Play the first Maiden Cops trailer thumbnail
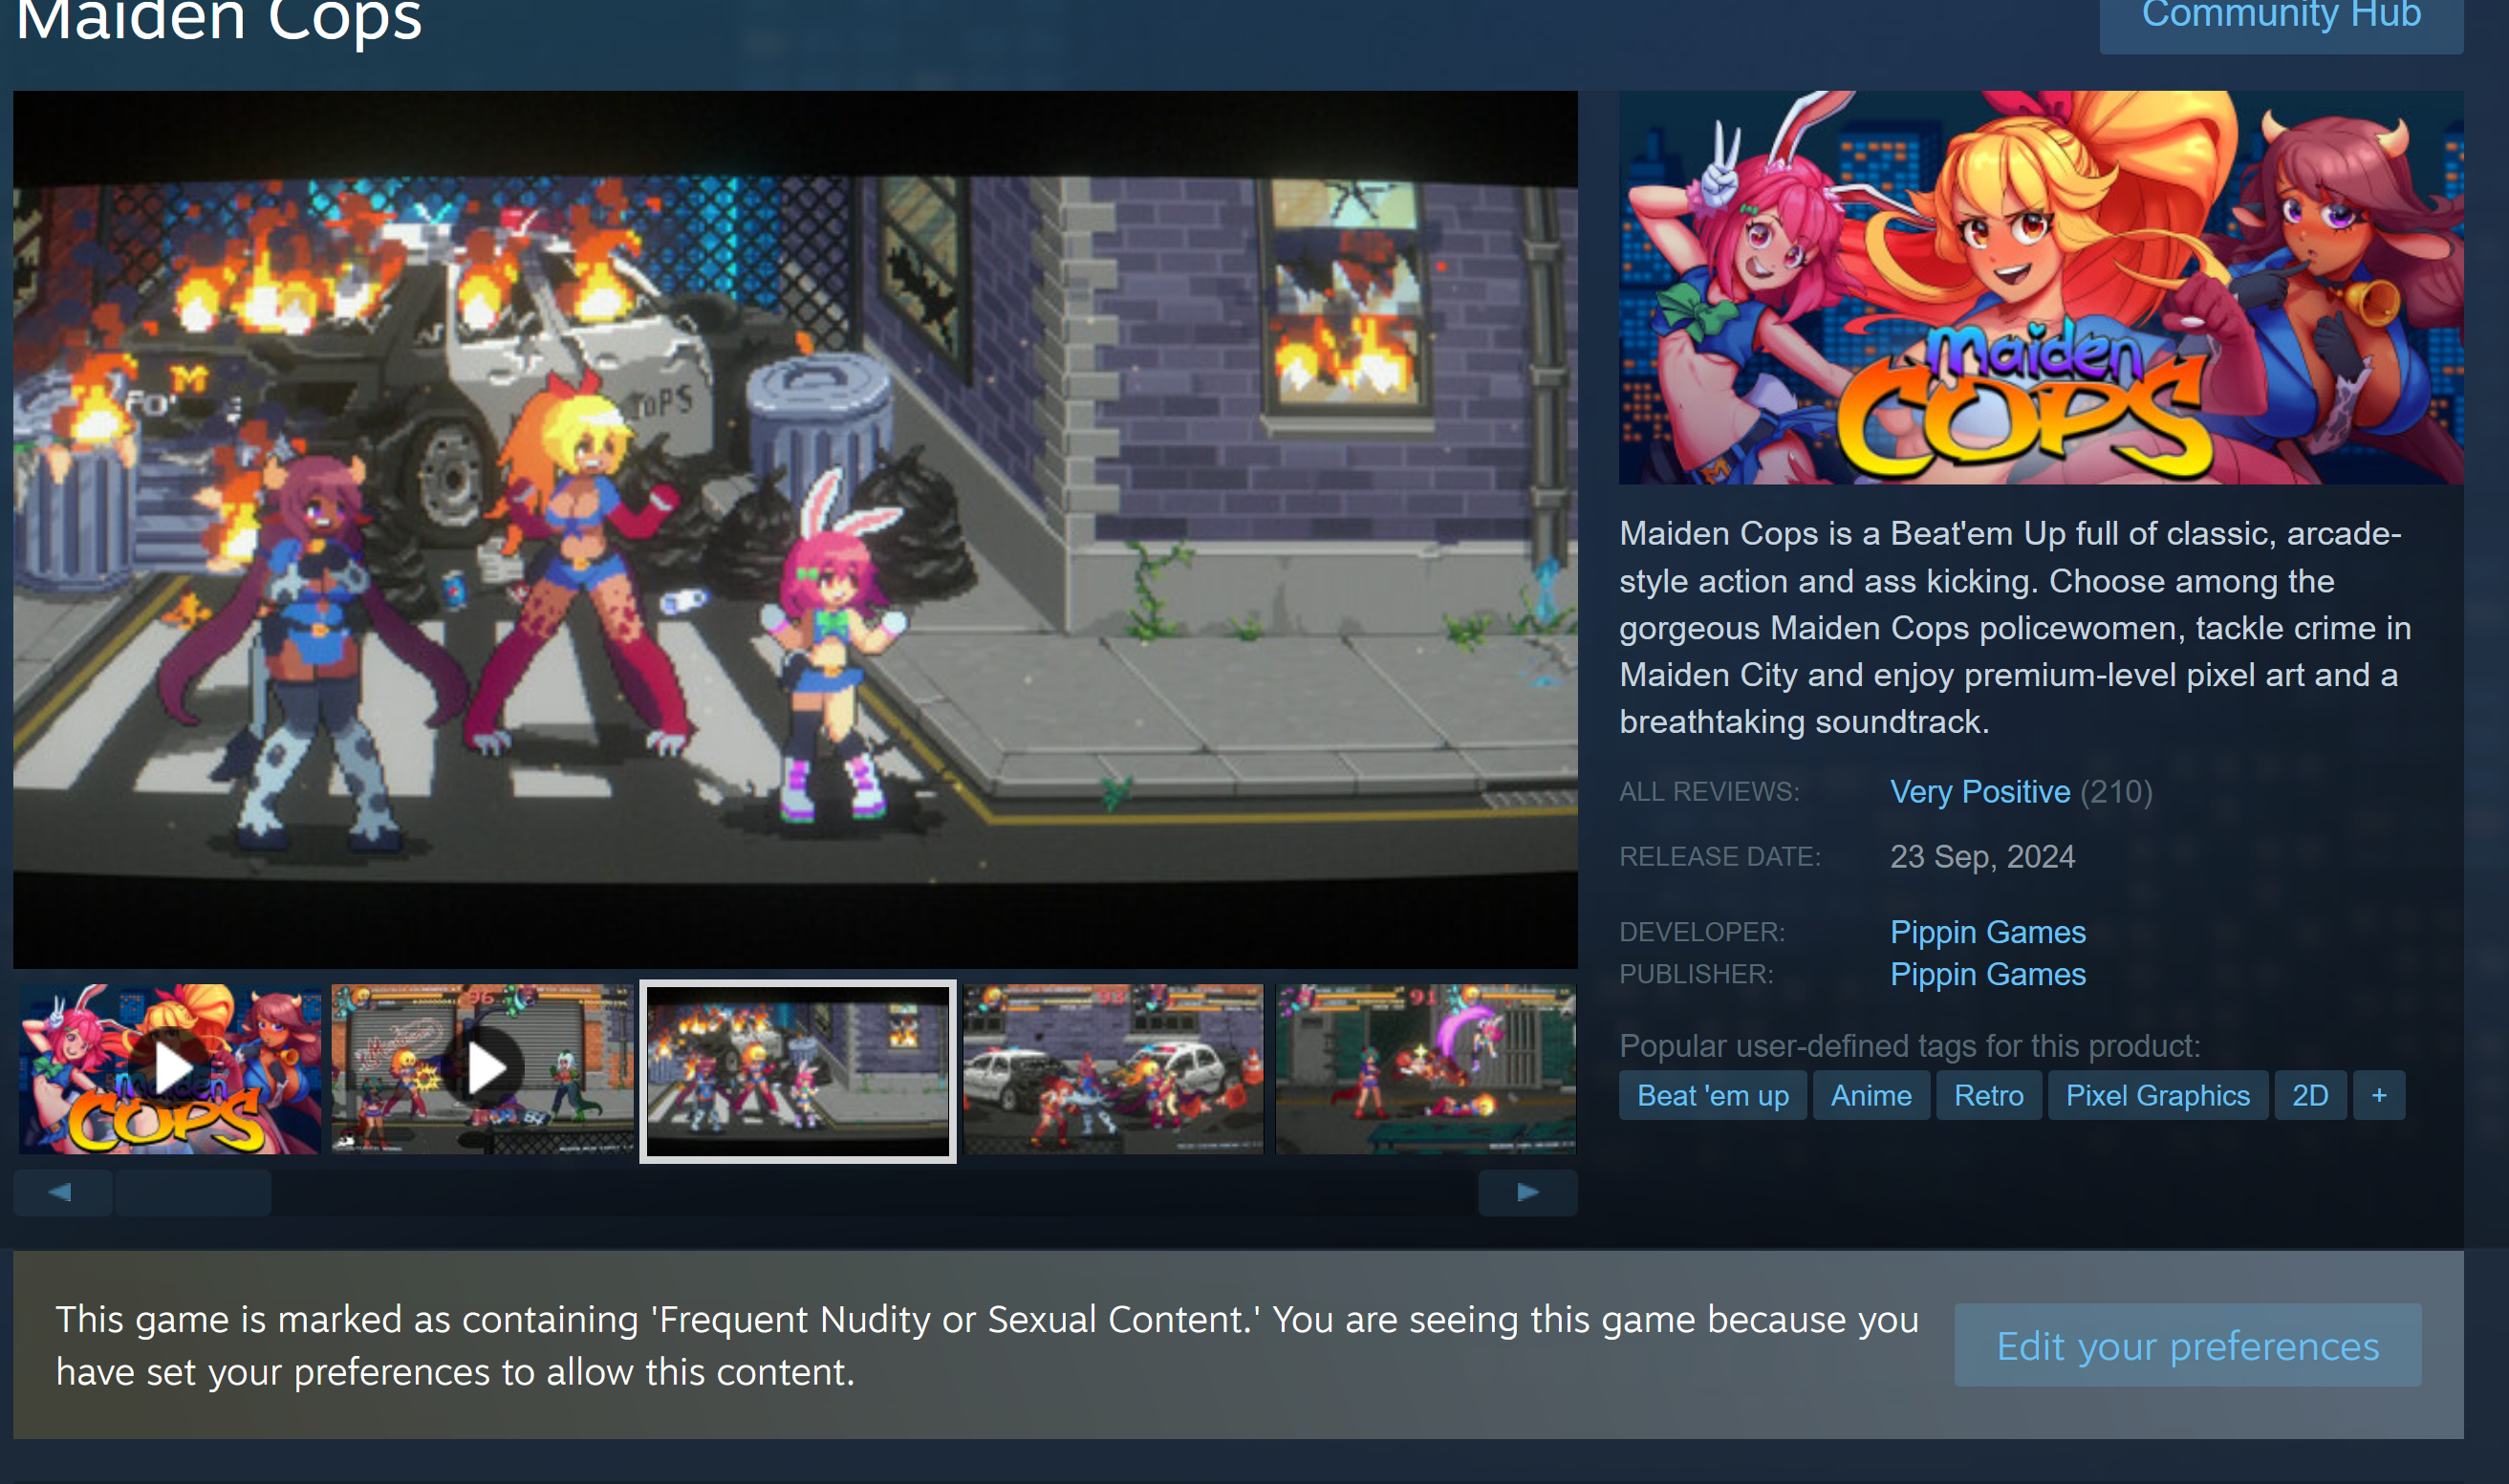The height and width of the screenshot is (1484, 2509). pos(170,1069)
